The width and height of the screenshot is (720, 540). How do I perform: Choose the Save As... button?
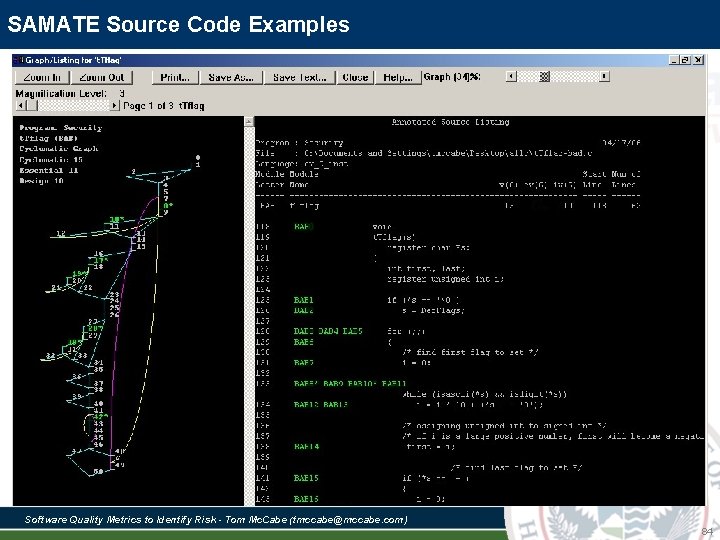pyautogui.click(x=231, y=77)
